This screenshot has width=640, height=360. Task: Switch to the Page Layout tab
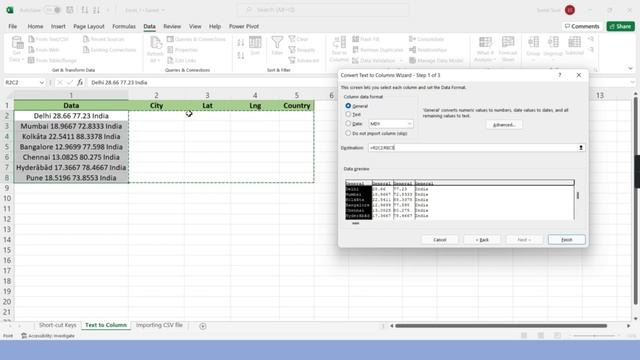[x=89, y=26]
